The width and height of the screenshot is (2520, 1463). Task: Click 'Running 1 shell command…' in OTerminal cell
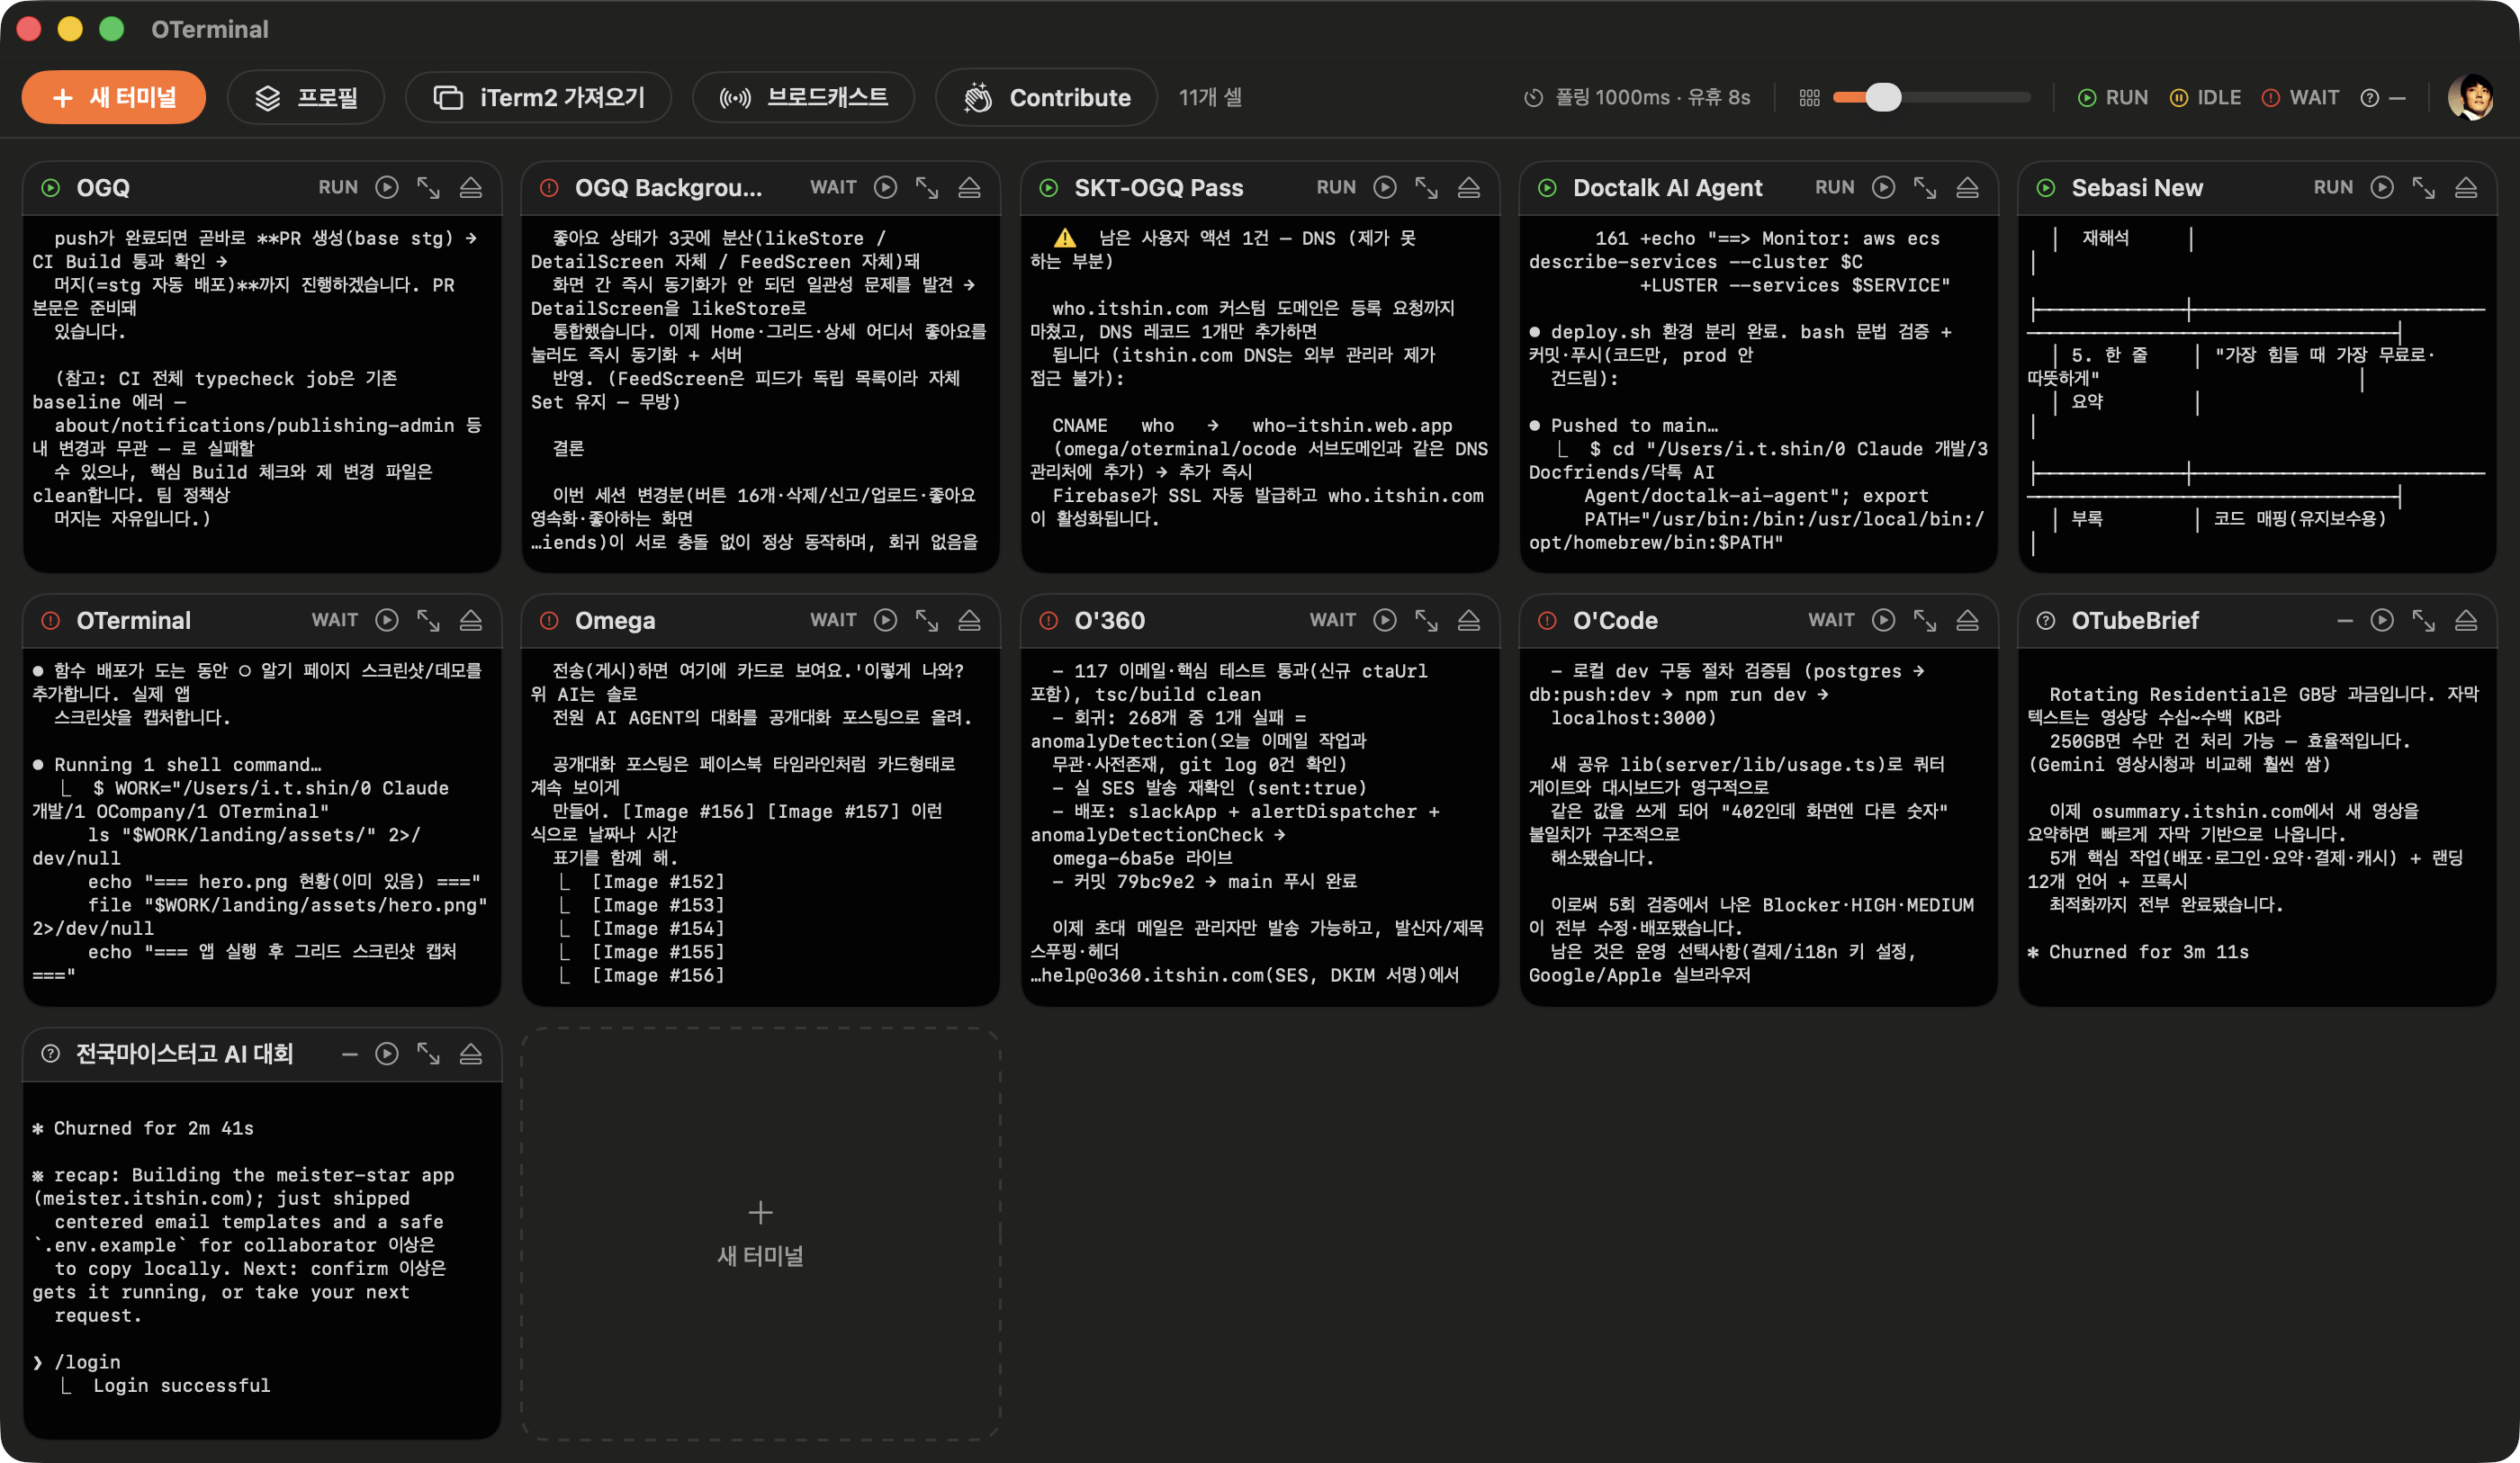pos(187,764)
